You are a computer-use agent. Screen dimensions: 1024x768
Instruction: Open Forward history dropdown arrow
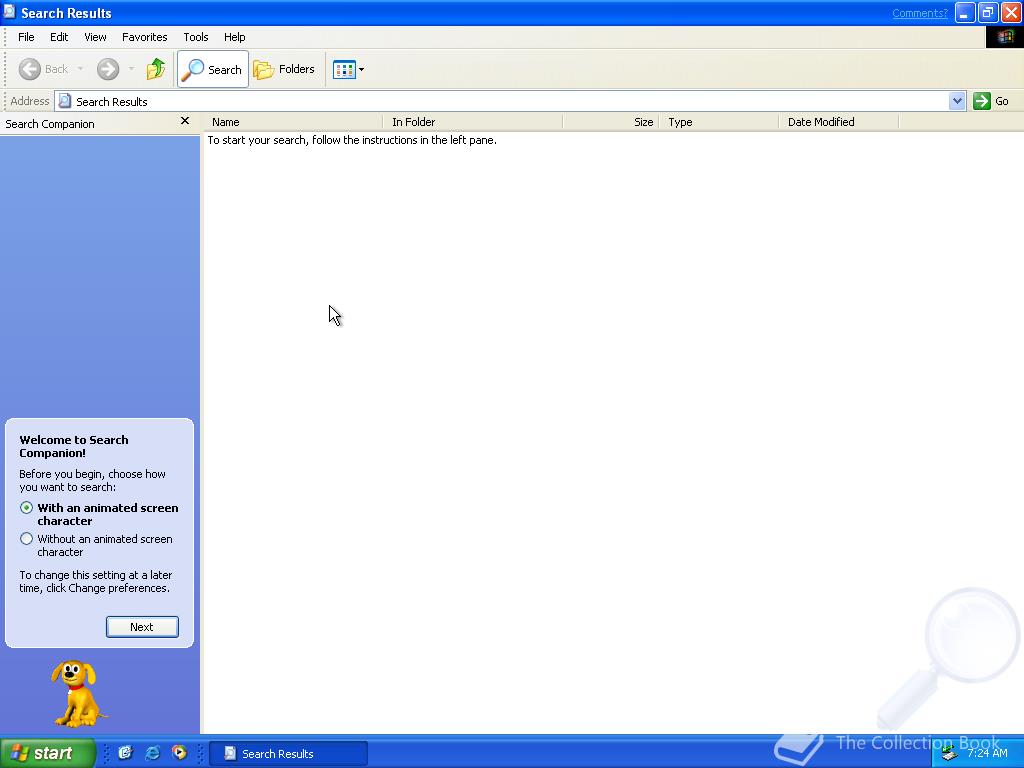click(131, 69)
